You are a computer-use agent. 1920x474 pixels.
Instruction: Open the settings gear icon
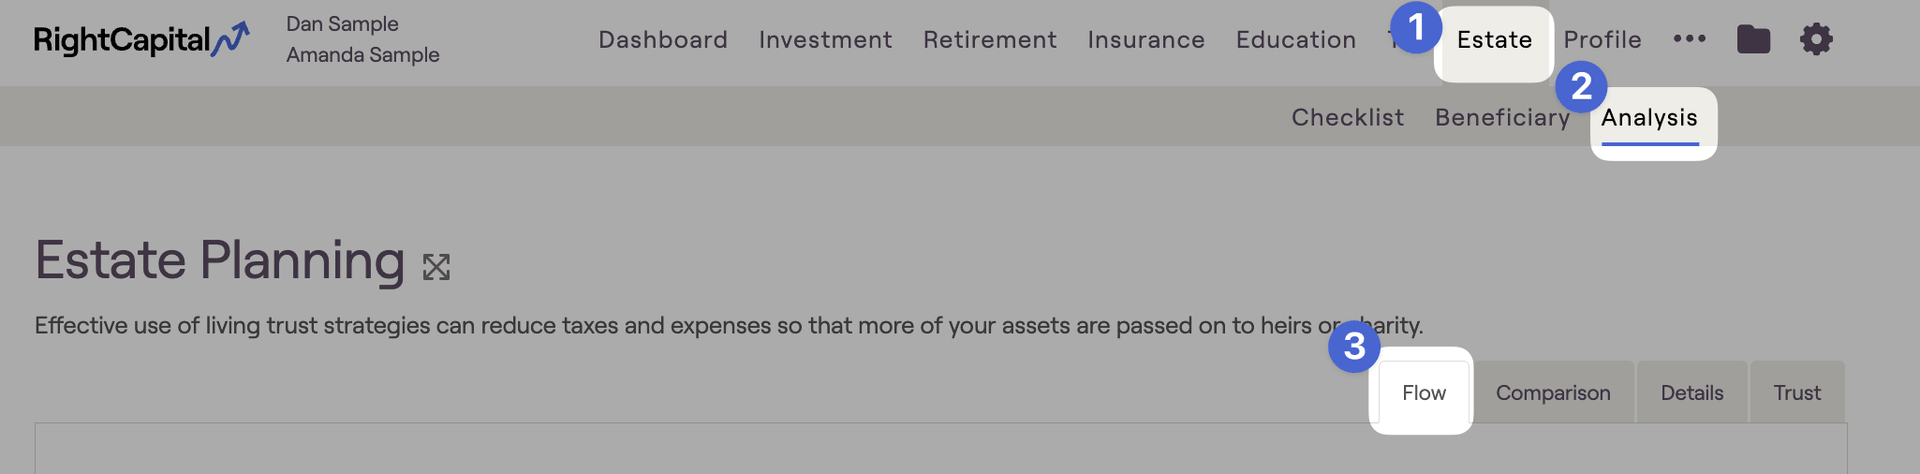point(1816,39)
